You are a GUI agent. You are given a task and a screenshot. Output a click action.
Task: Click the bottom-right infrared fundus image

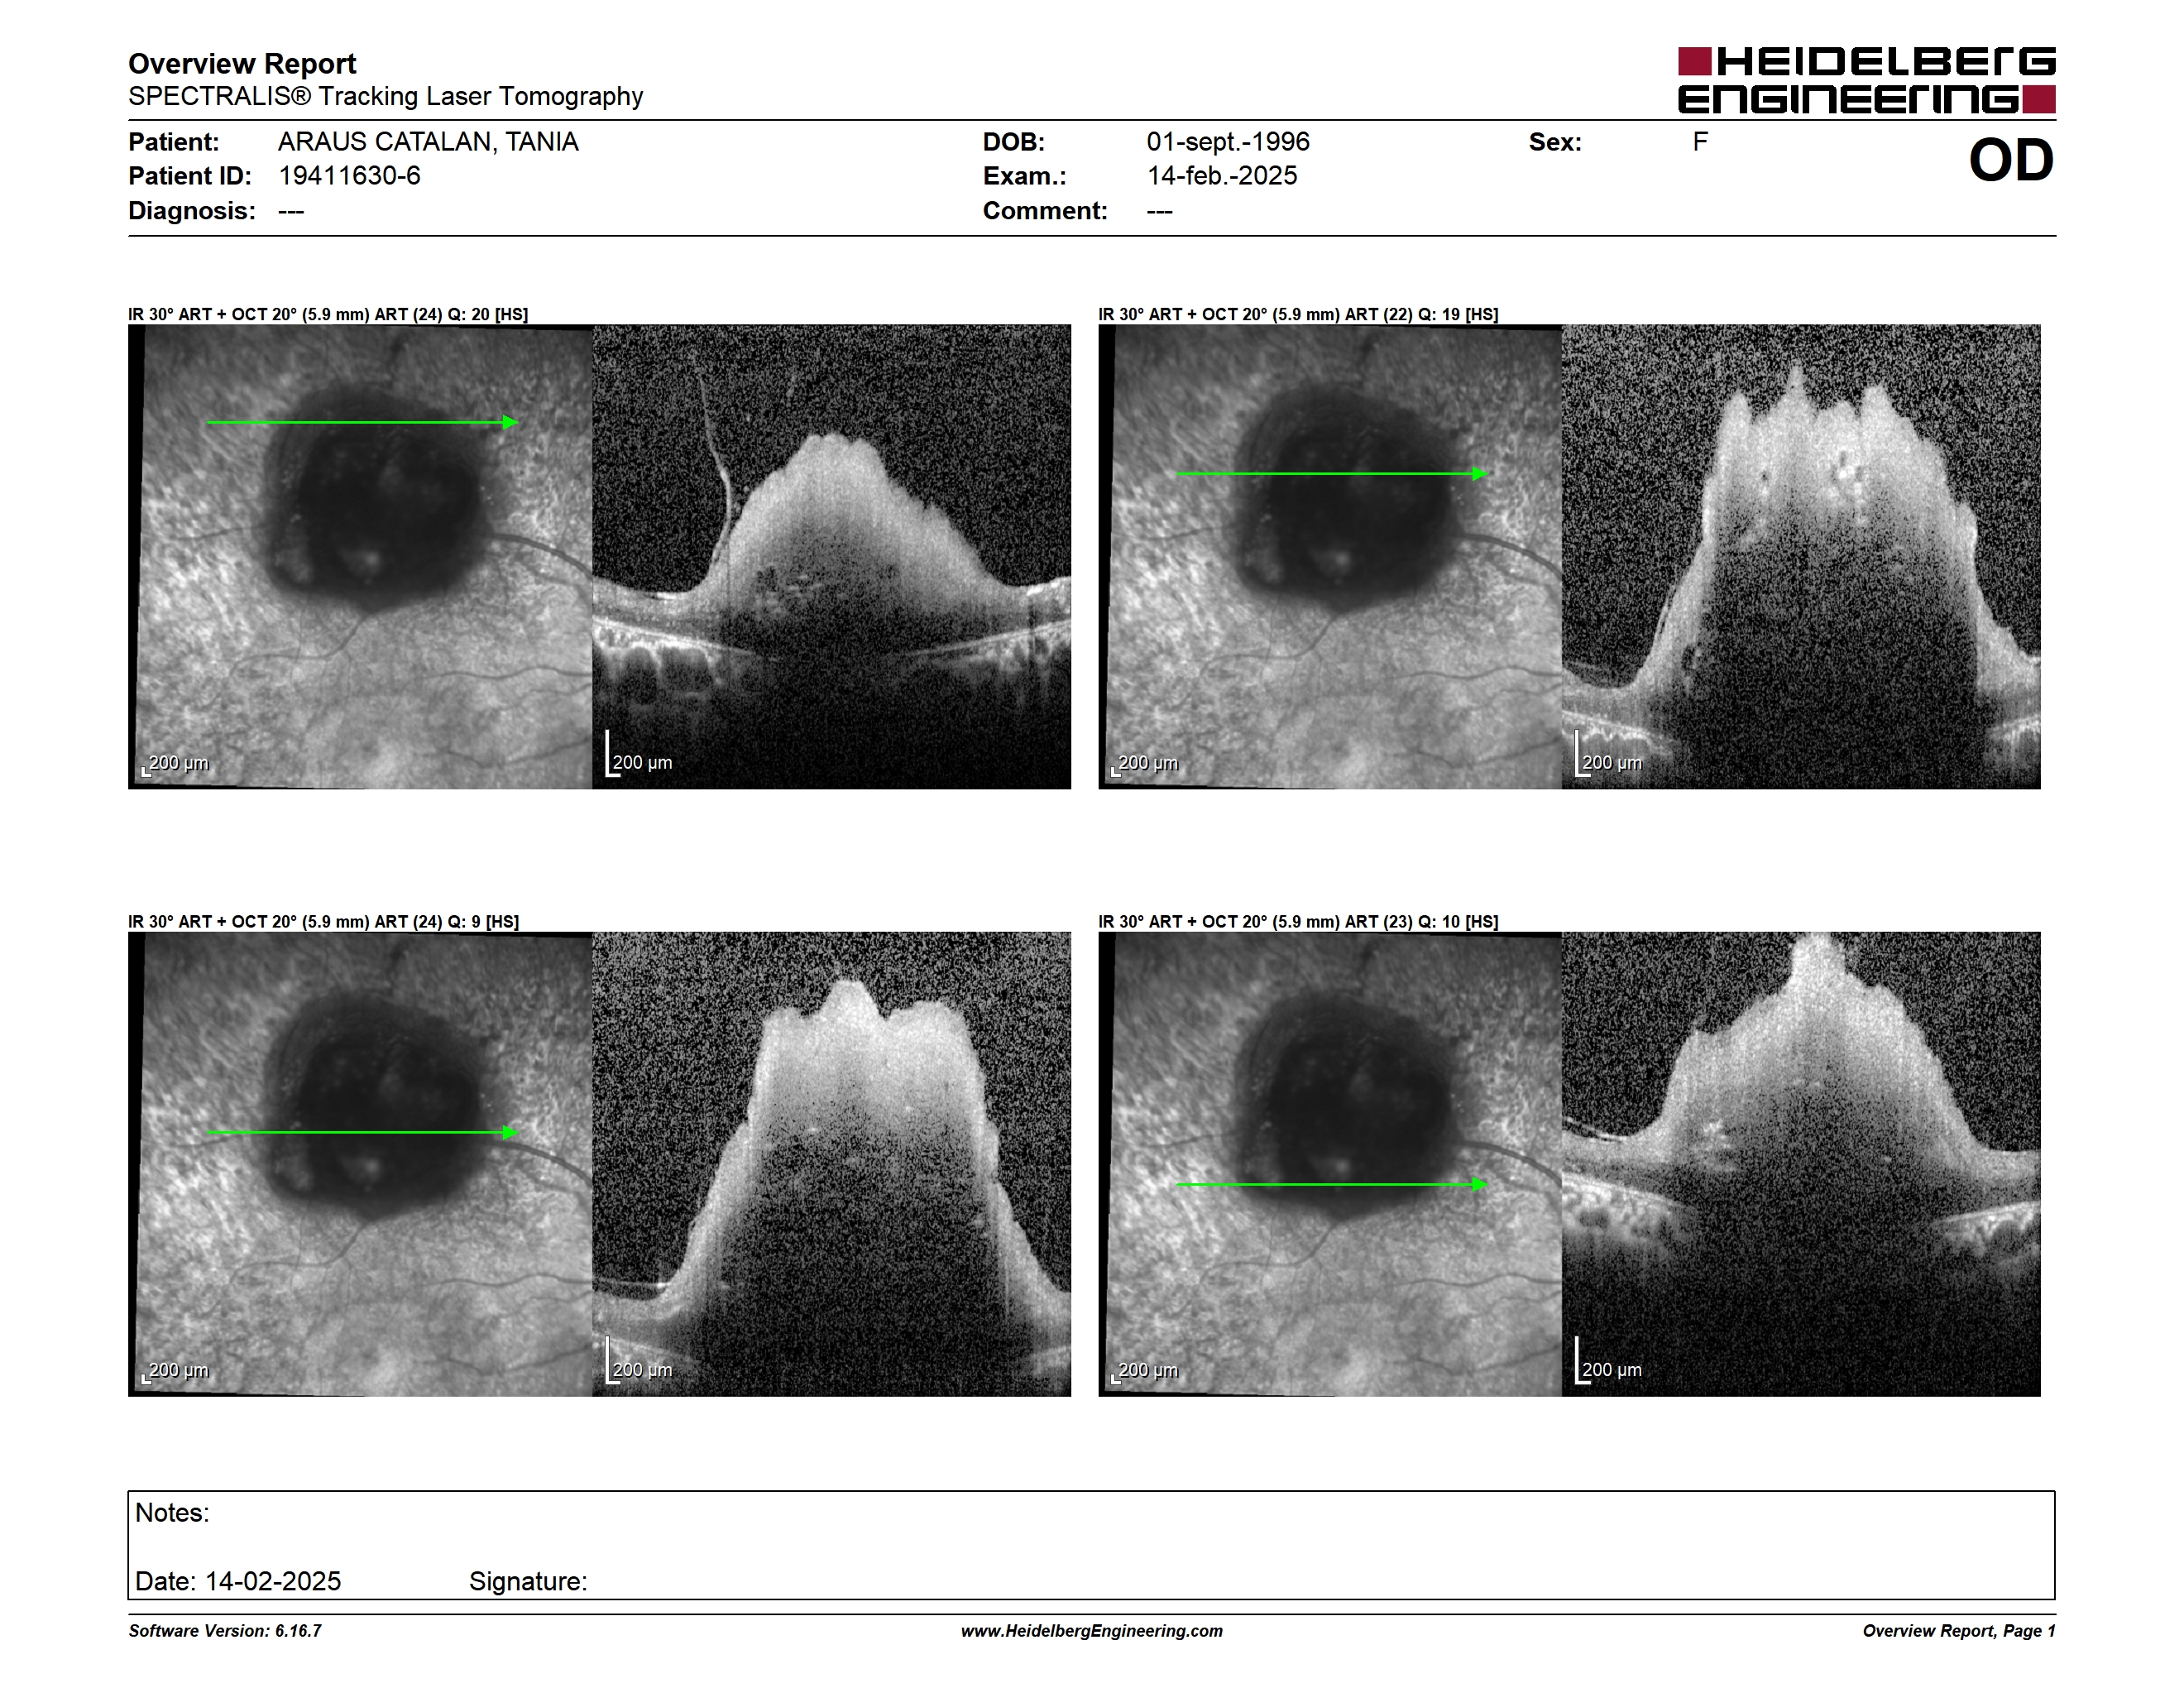point(1330,1164)
